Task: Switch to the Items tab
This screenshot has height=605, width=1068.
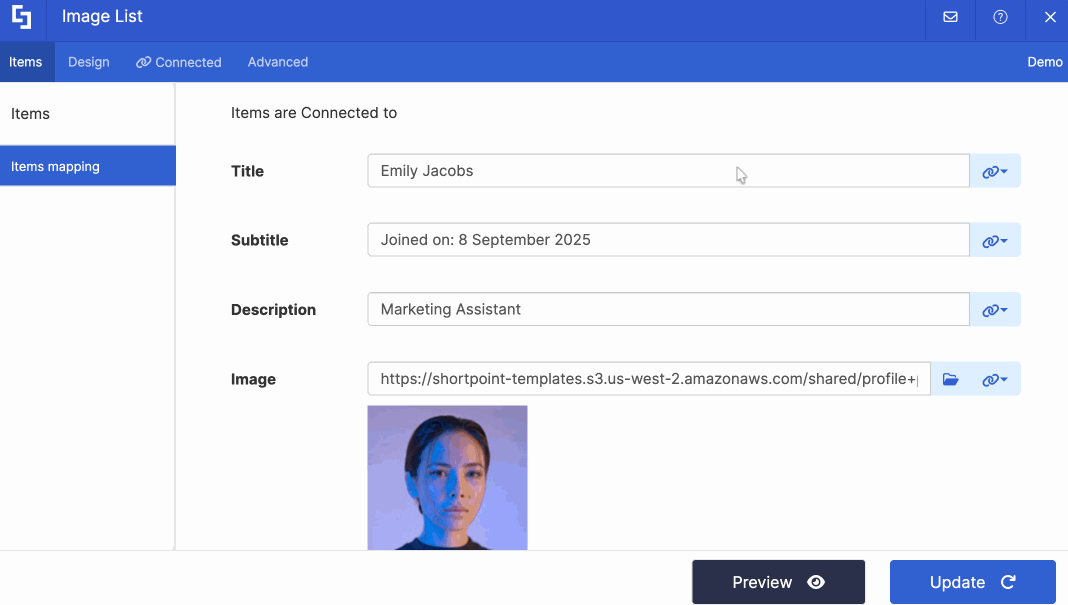Action: (26, 62)
